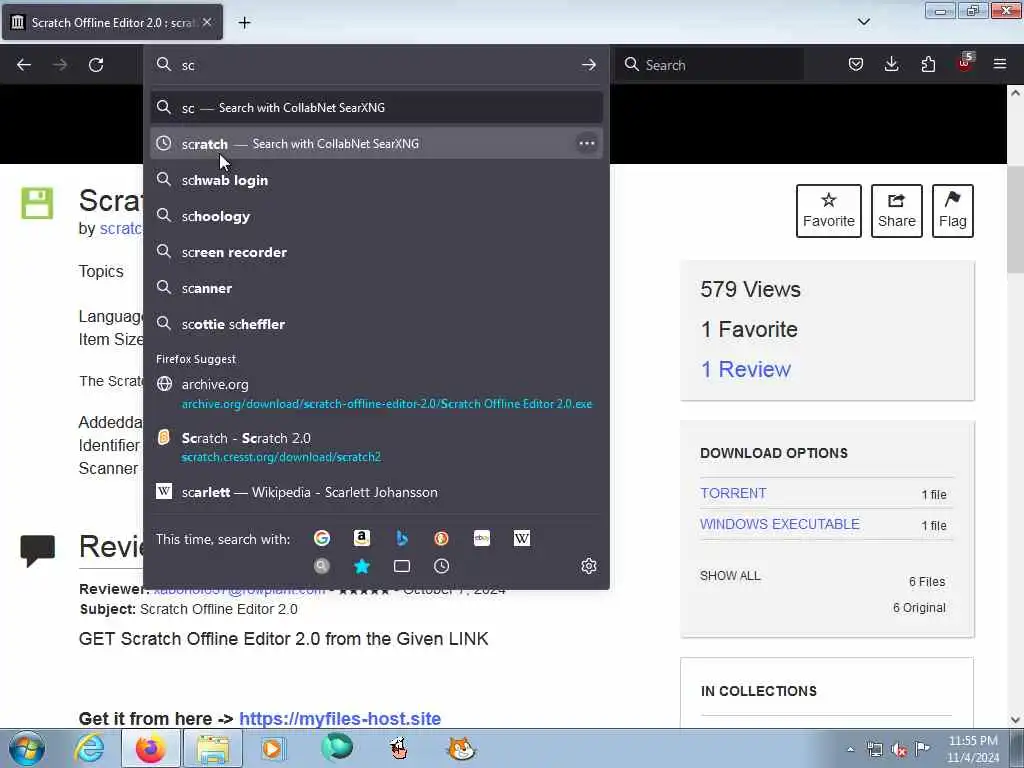
Task: Open the '1 Review' link
Action: 745,369
